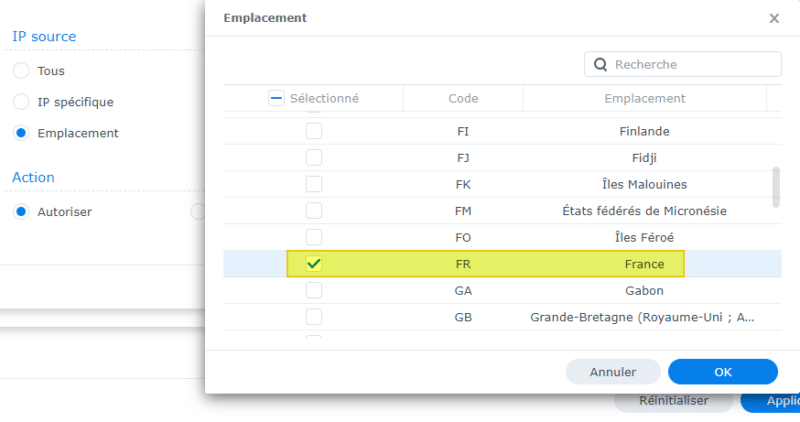Sort by the Emplacement column header

(x=645, y=98)
